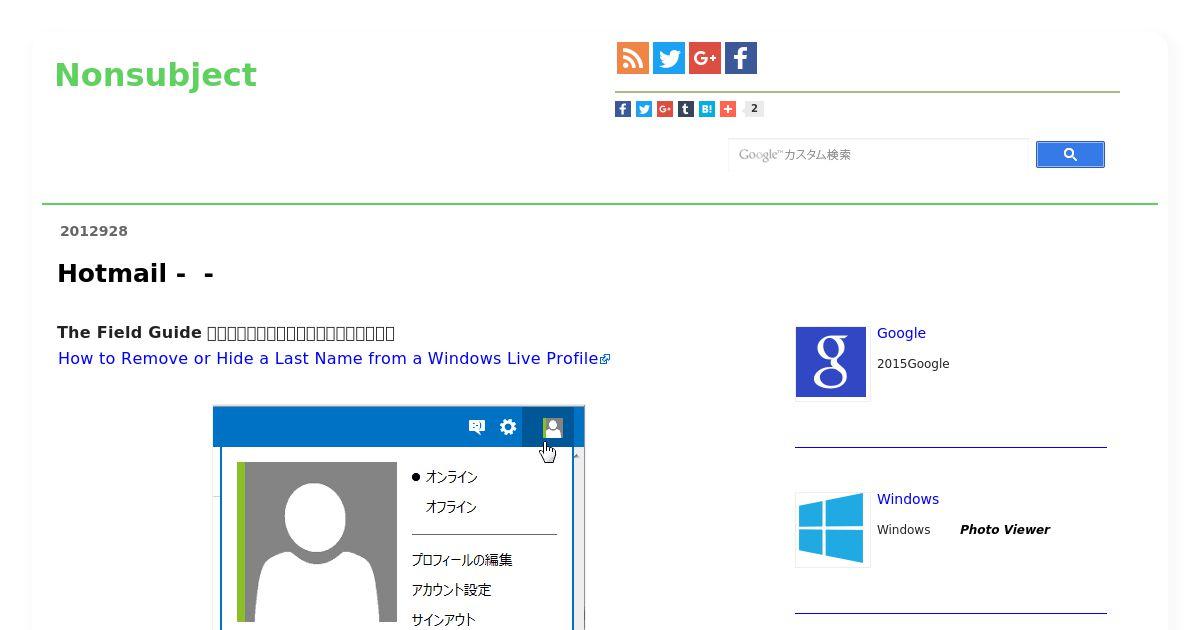This screenshot has height=630, width=1200.
Task: Share on Tumblr
Action: point(686,109)
